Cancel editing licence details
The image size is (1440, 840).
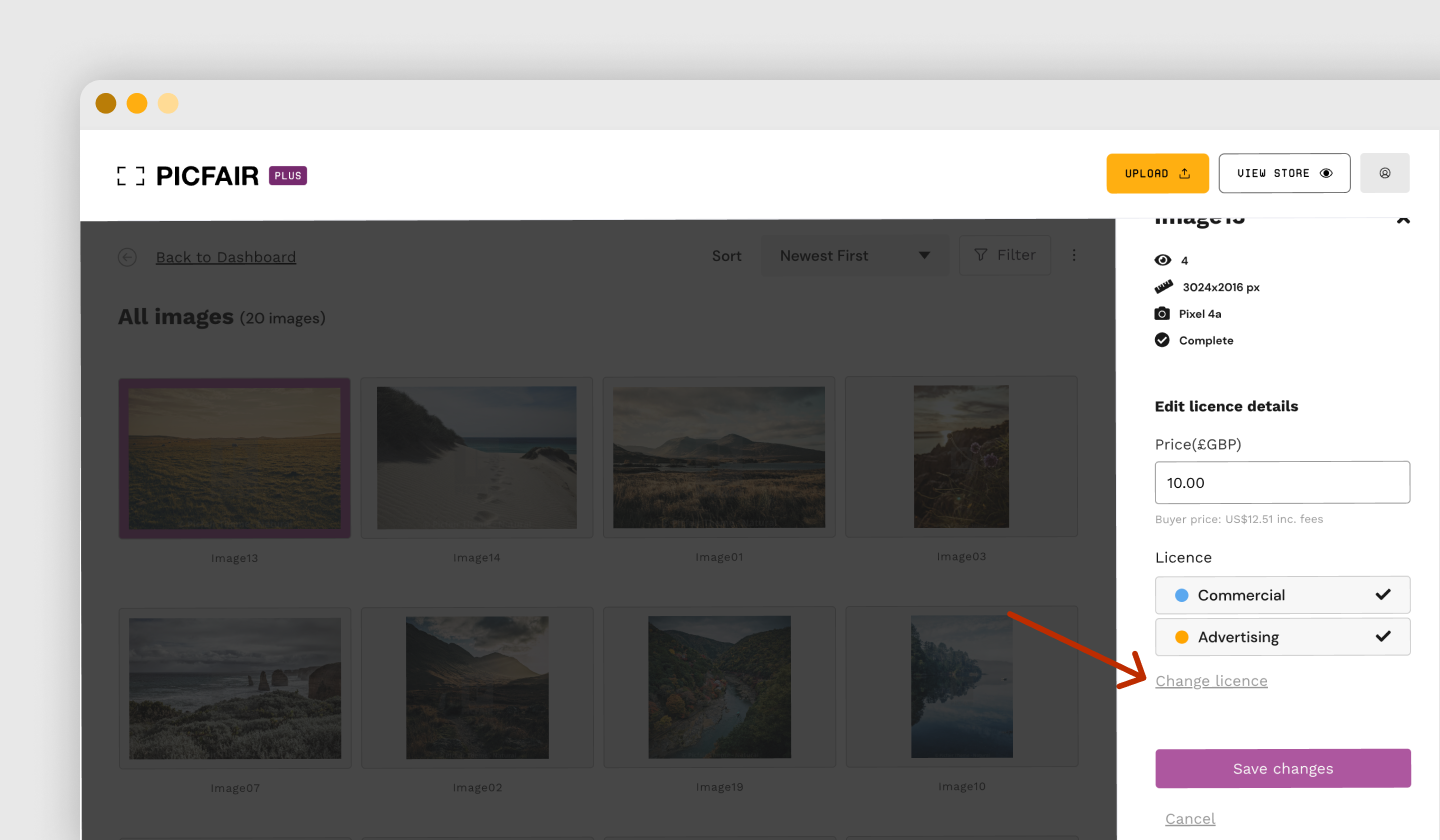1190,819
